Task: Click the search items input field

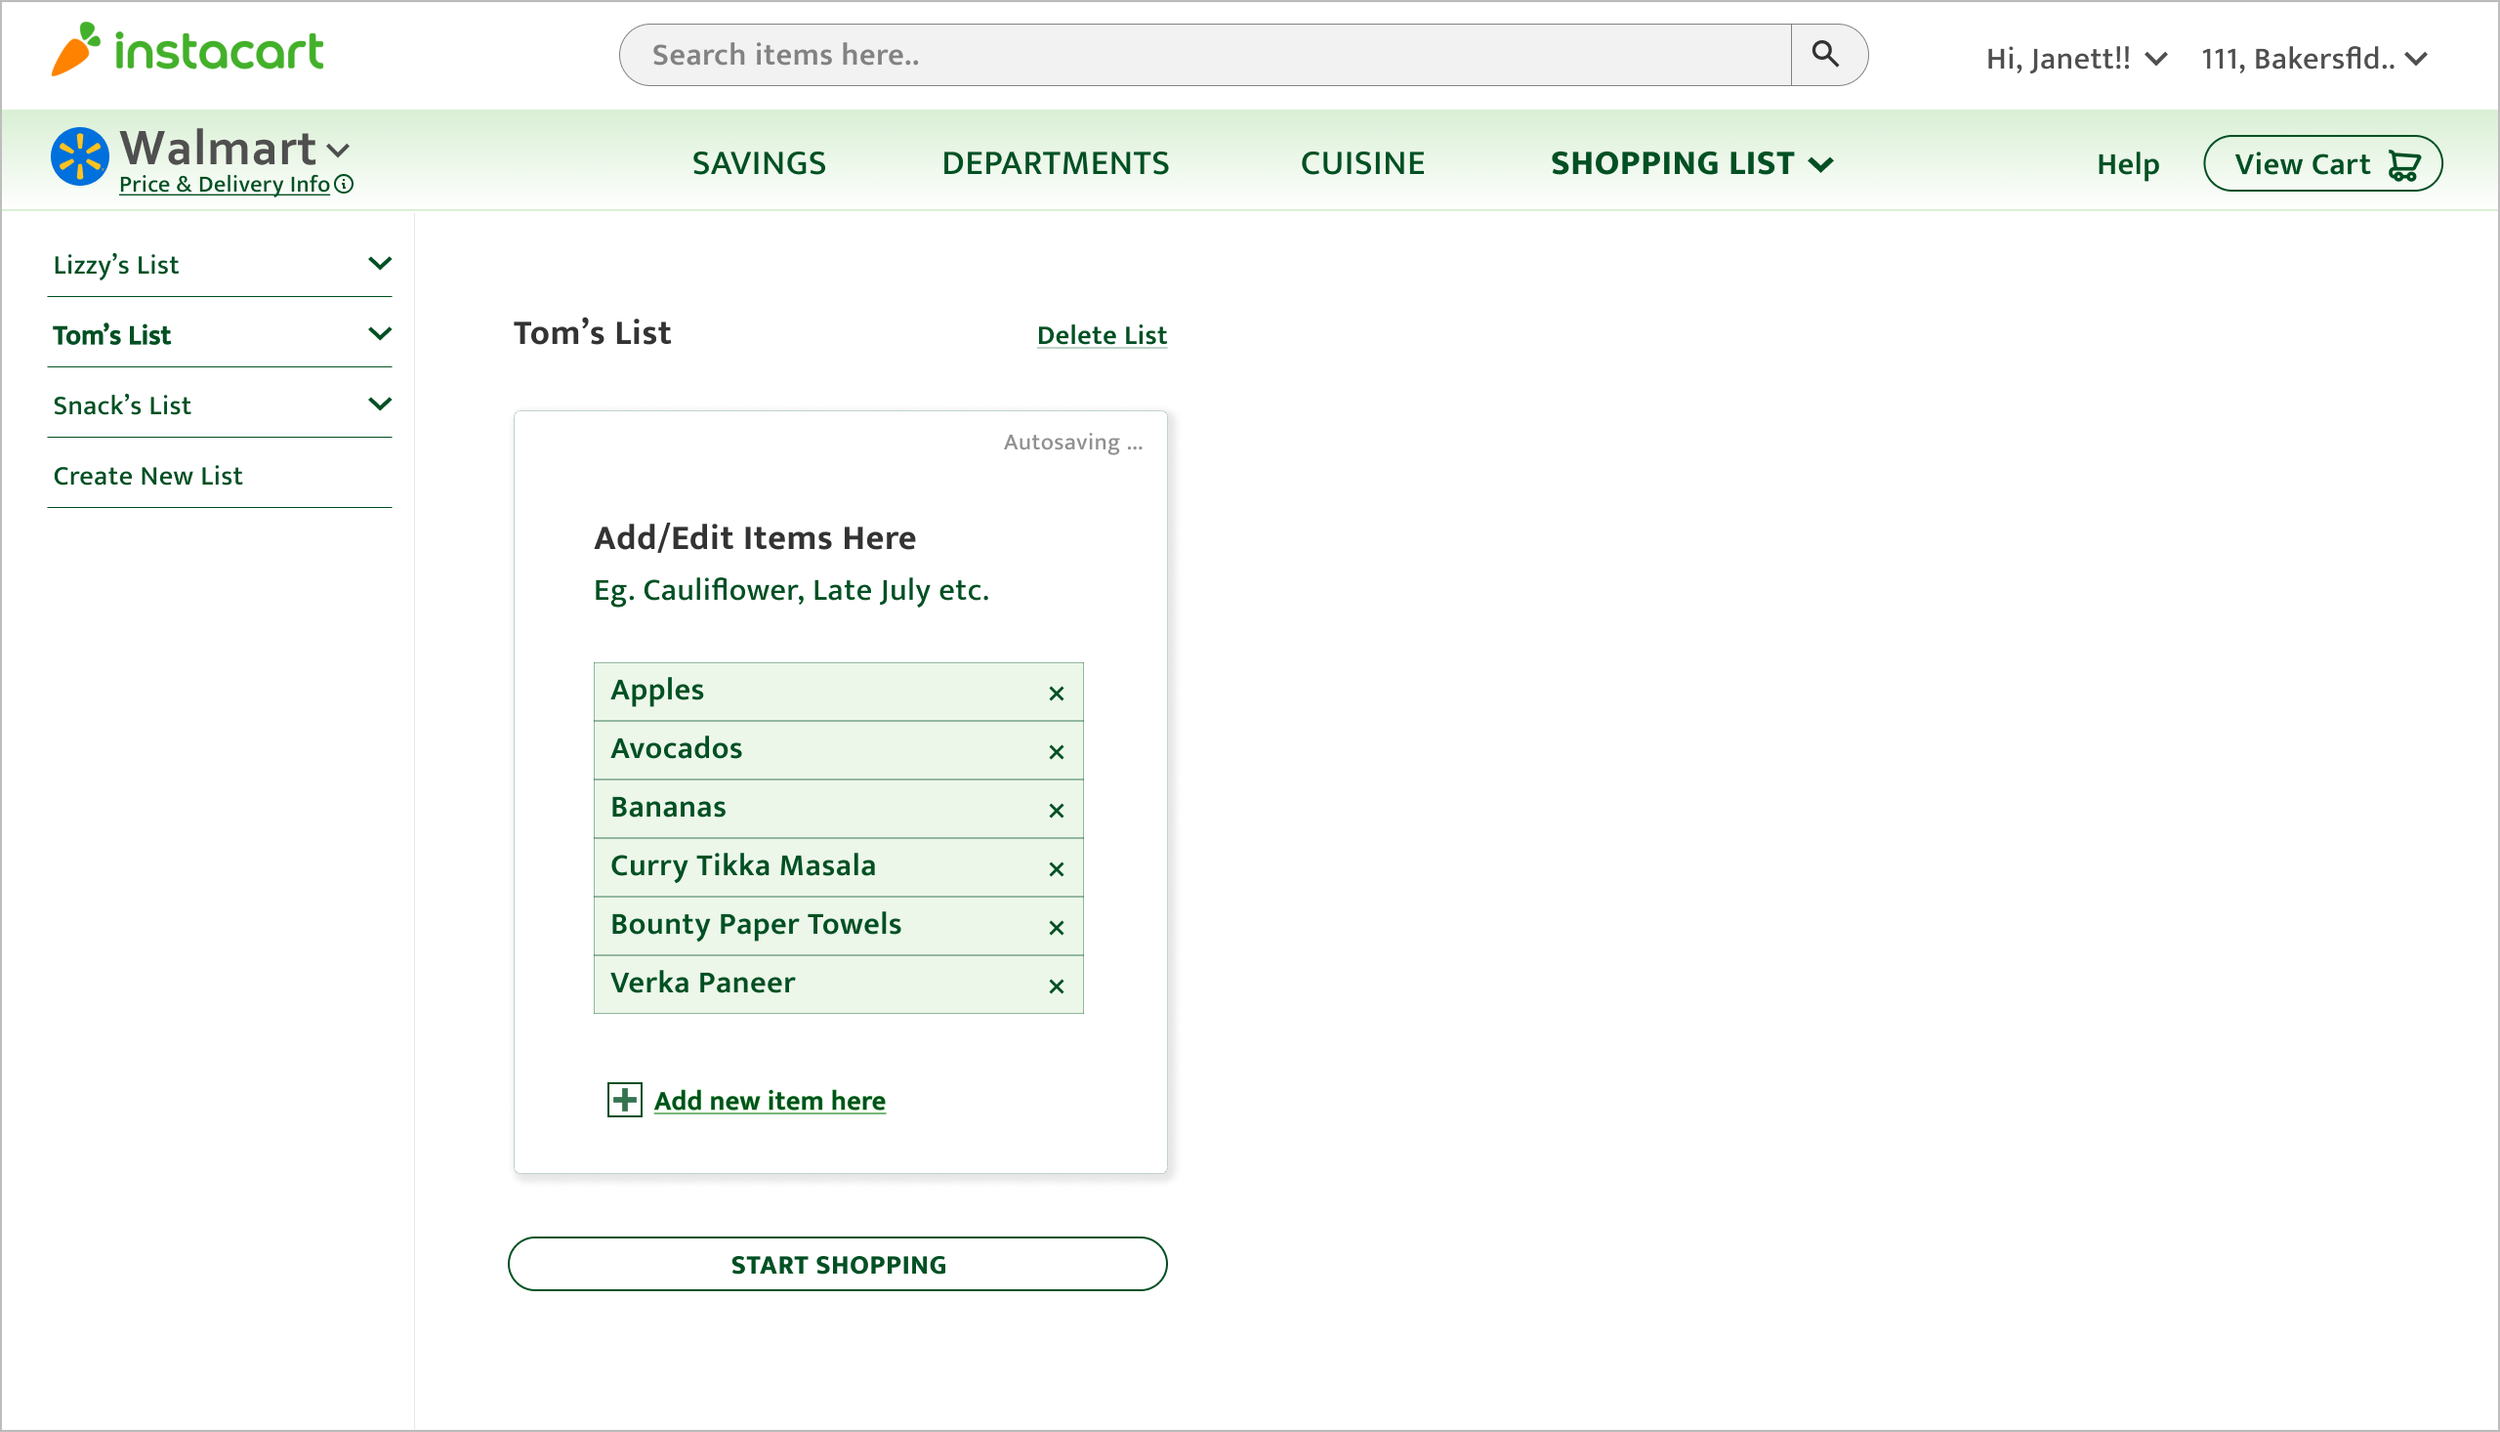Action: pos(1200,55)
